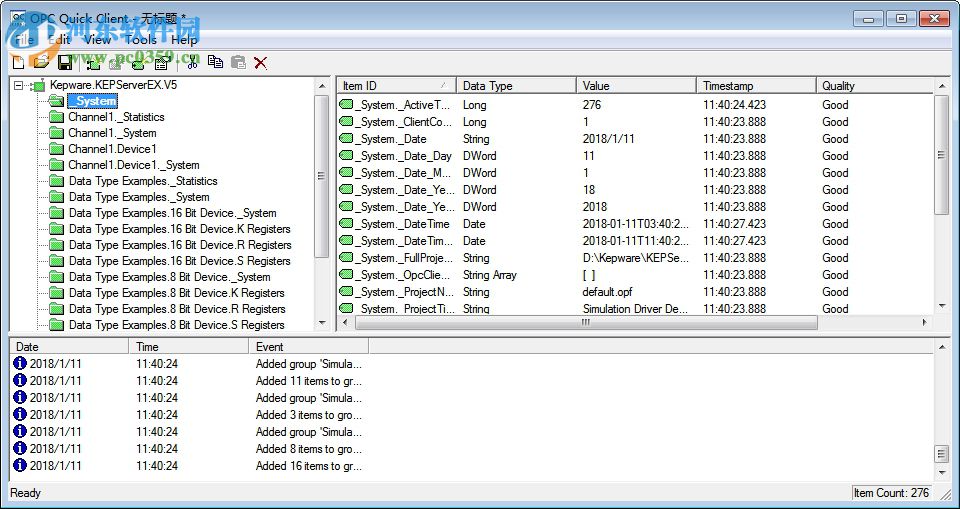Select Data Type Examples.16 Bit Device.R Registers
The width and height of the screenshot is (960, 509).
click(180, 244)
